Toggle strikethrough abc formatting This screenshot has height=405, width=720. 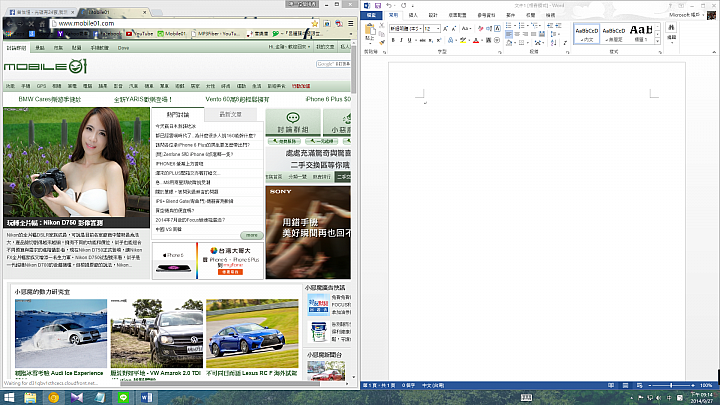[422, 40]
